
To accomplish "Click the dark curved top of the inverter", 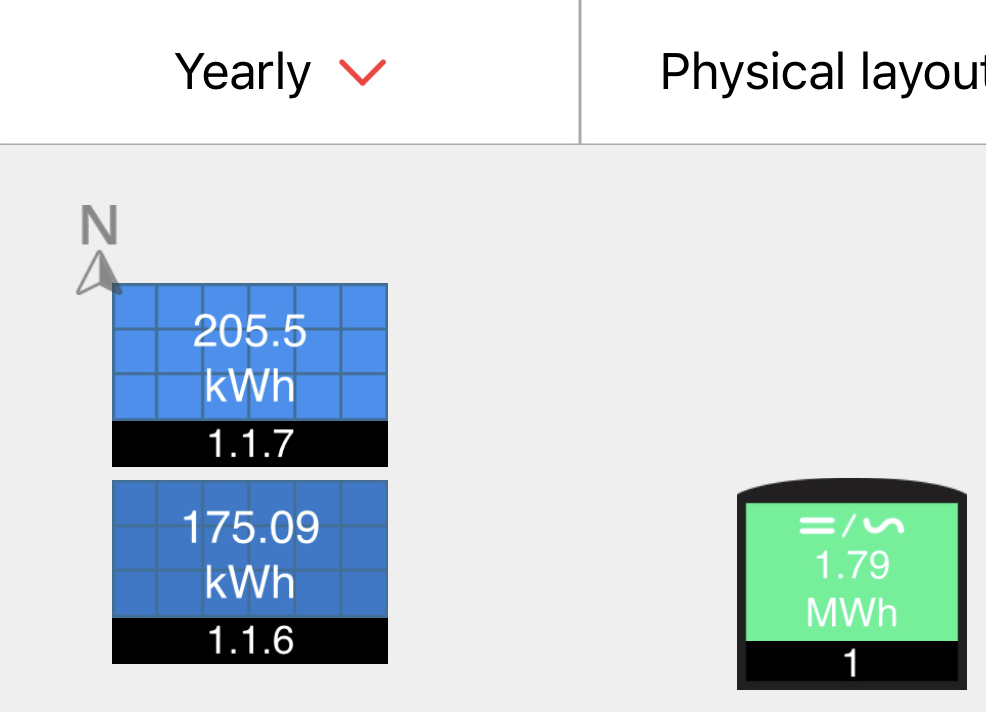I will [851, 489].
